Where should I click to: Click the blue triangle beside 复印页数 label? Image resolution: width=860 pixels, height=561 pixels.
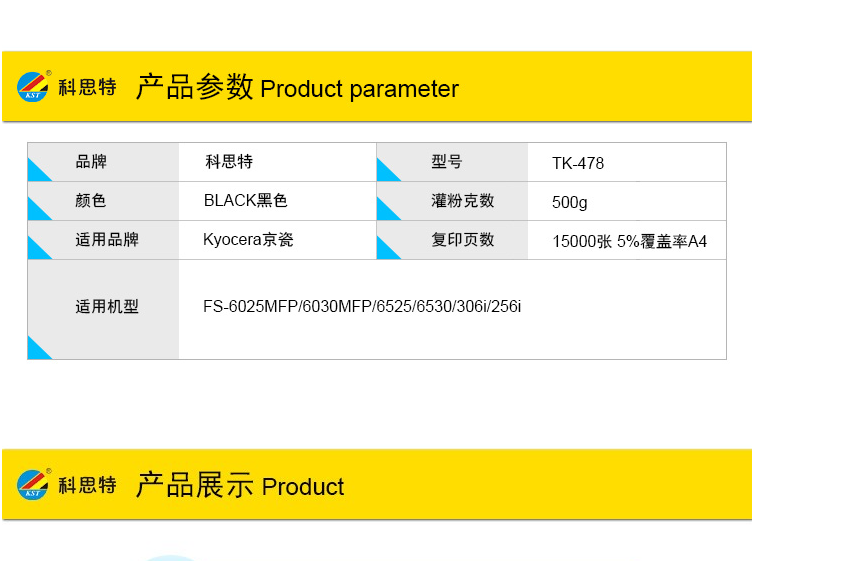[389, 248]
